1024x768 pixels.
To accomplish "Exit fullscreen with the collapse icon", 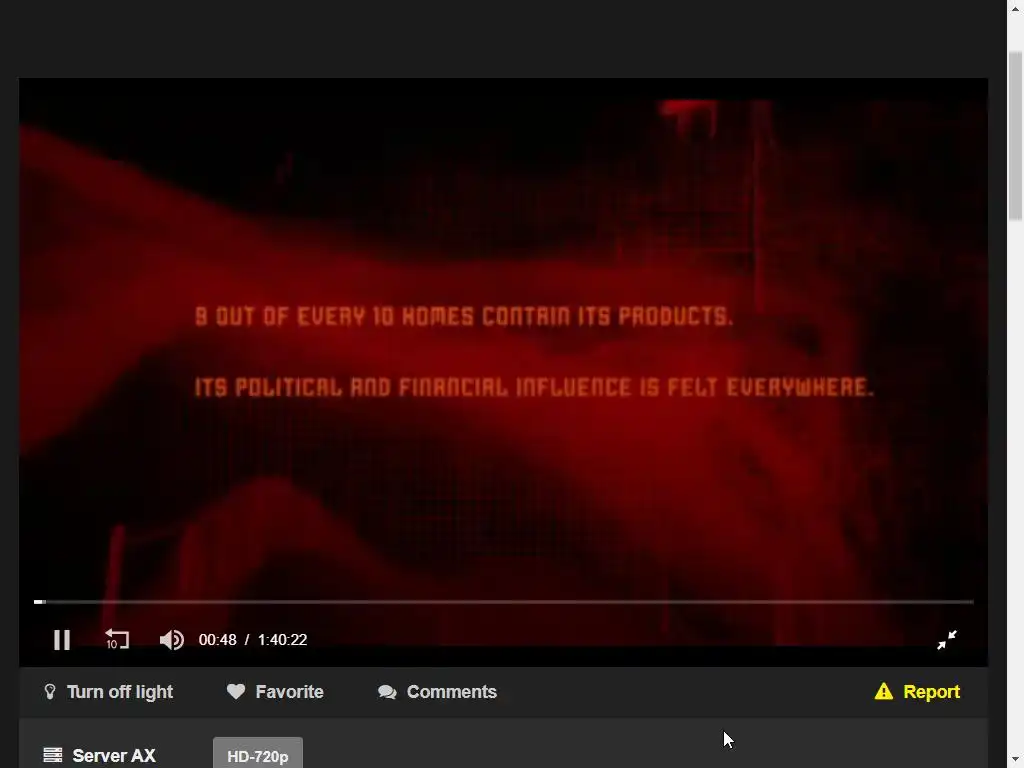I will [947, 640].
